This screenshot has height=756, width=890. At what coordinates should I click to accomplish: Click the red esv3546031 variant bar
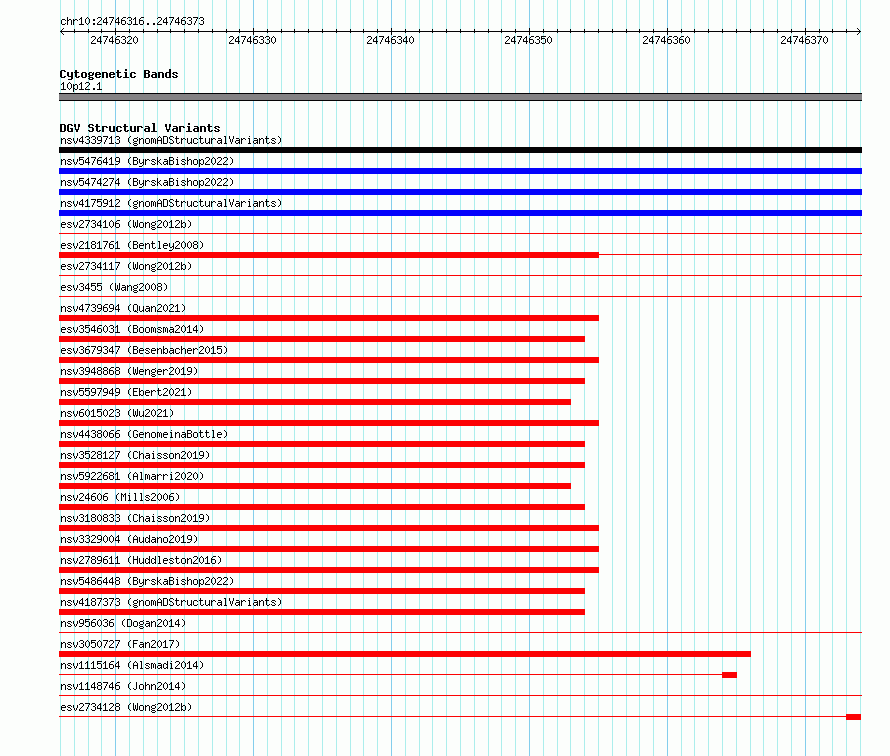322,339
